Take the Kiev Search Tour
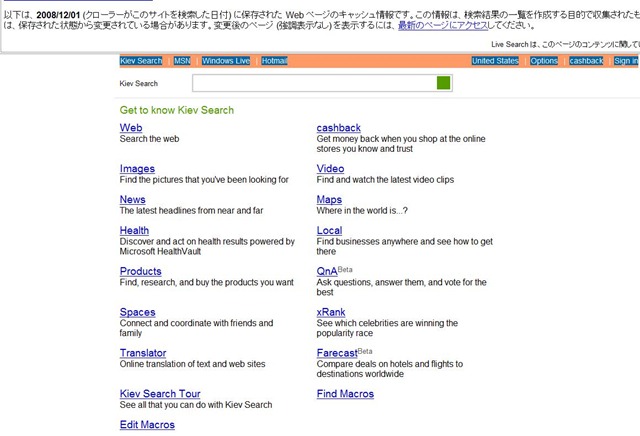The image size is (640, 436). tap(160, 394)
